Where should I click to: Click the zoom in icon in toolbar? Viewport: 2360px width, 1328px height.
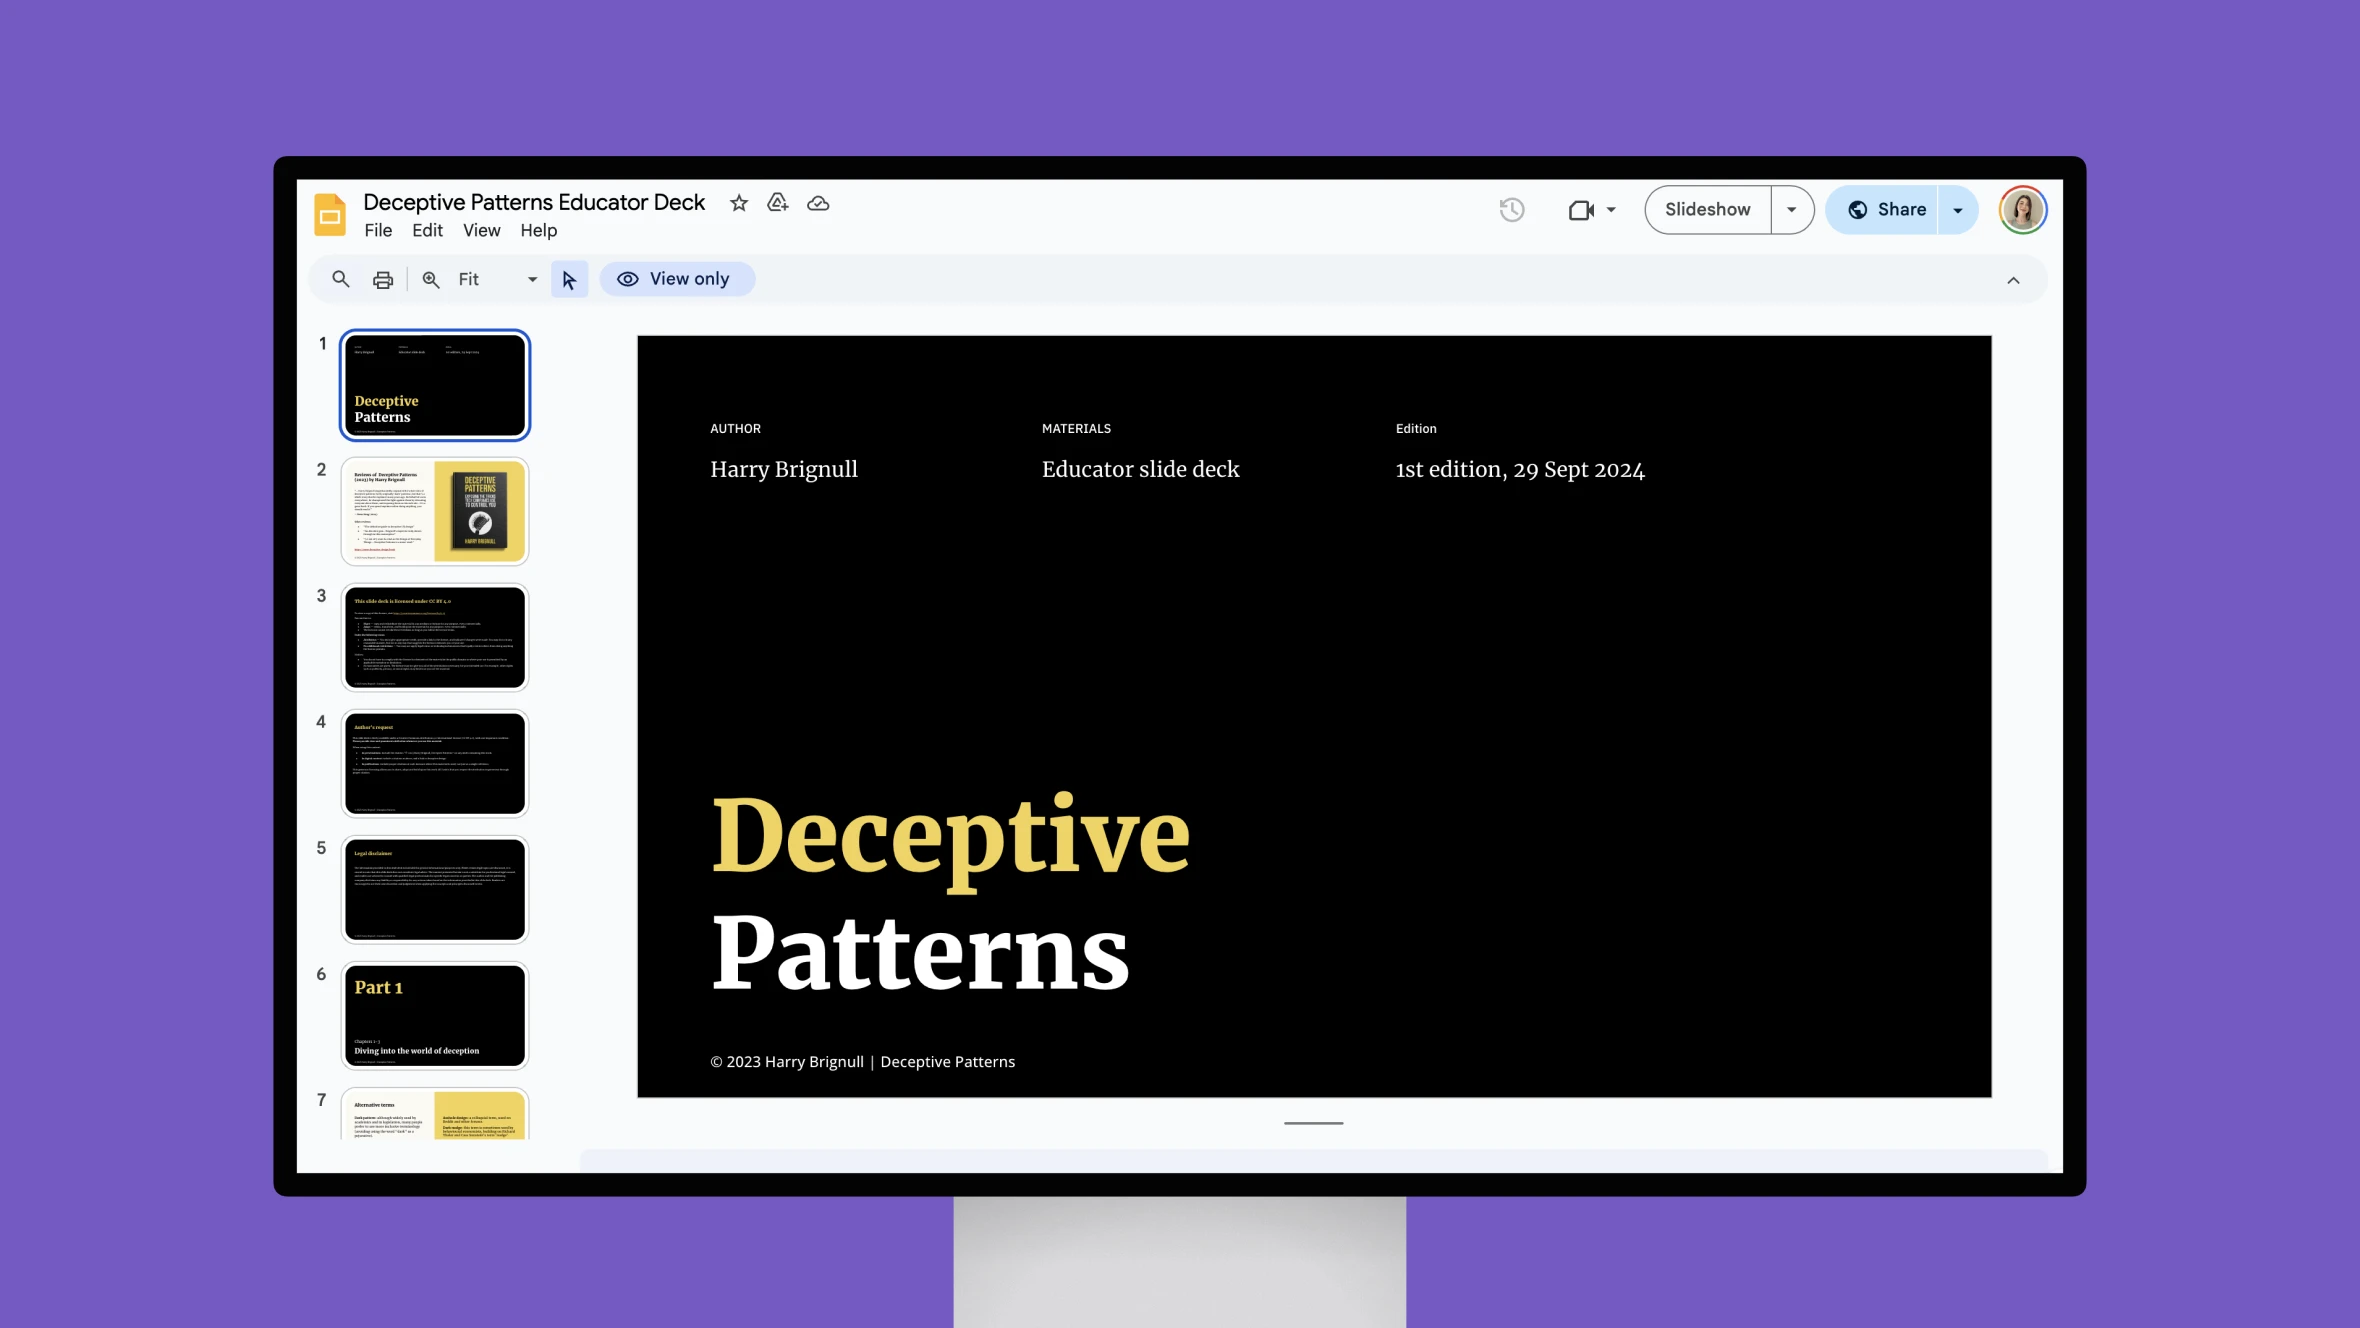click(430, 279)
